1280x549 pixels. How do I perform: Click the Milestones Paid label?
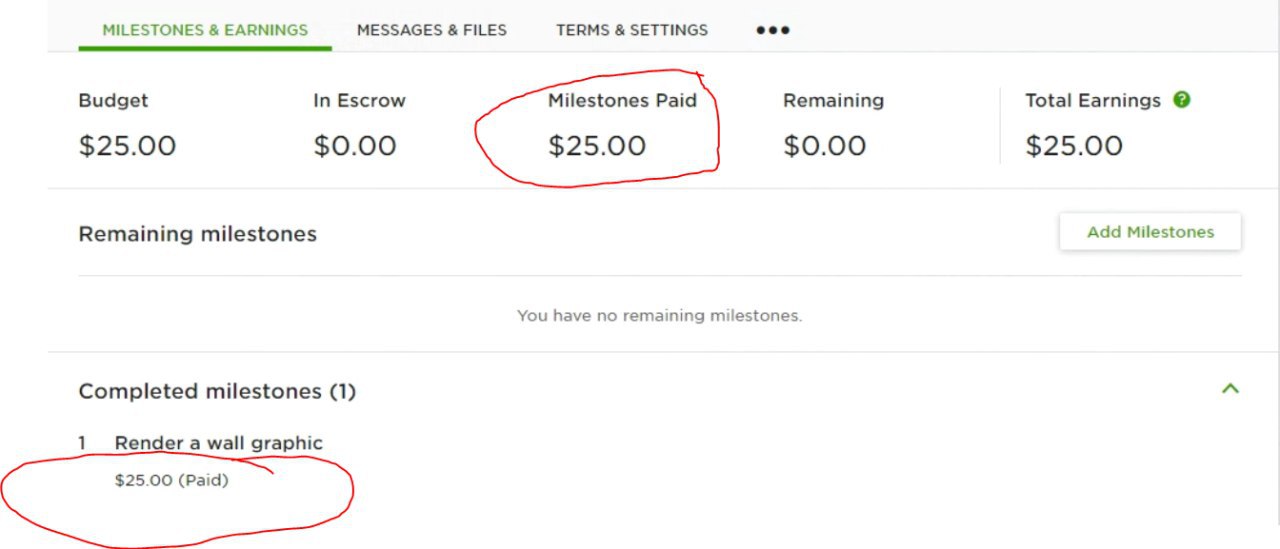pyautogui.click(x=622, y=100)
